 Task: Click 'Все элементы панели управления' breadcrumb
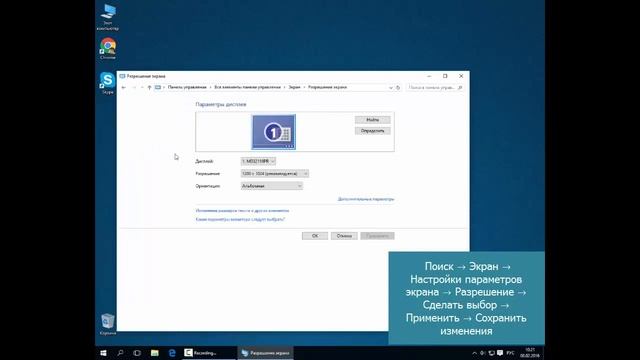point(247,87)
